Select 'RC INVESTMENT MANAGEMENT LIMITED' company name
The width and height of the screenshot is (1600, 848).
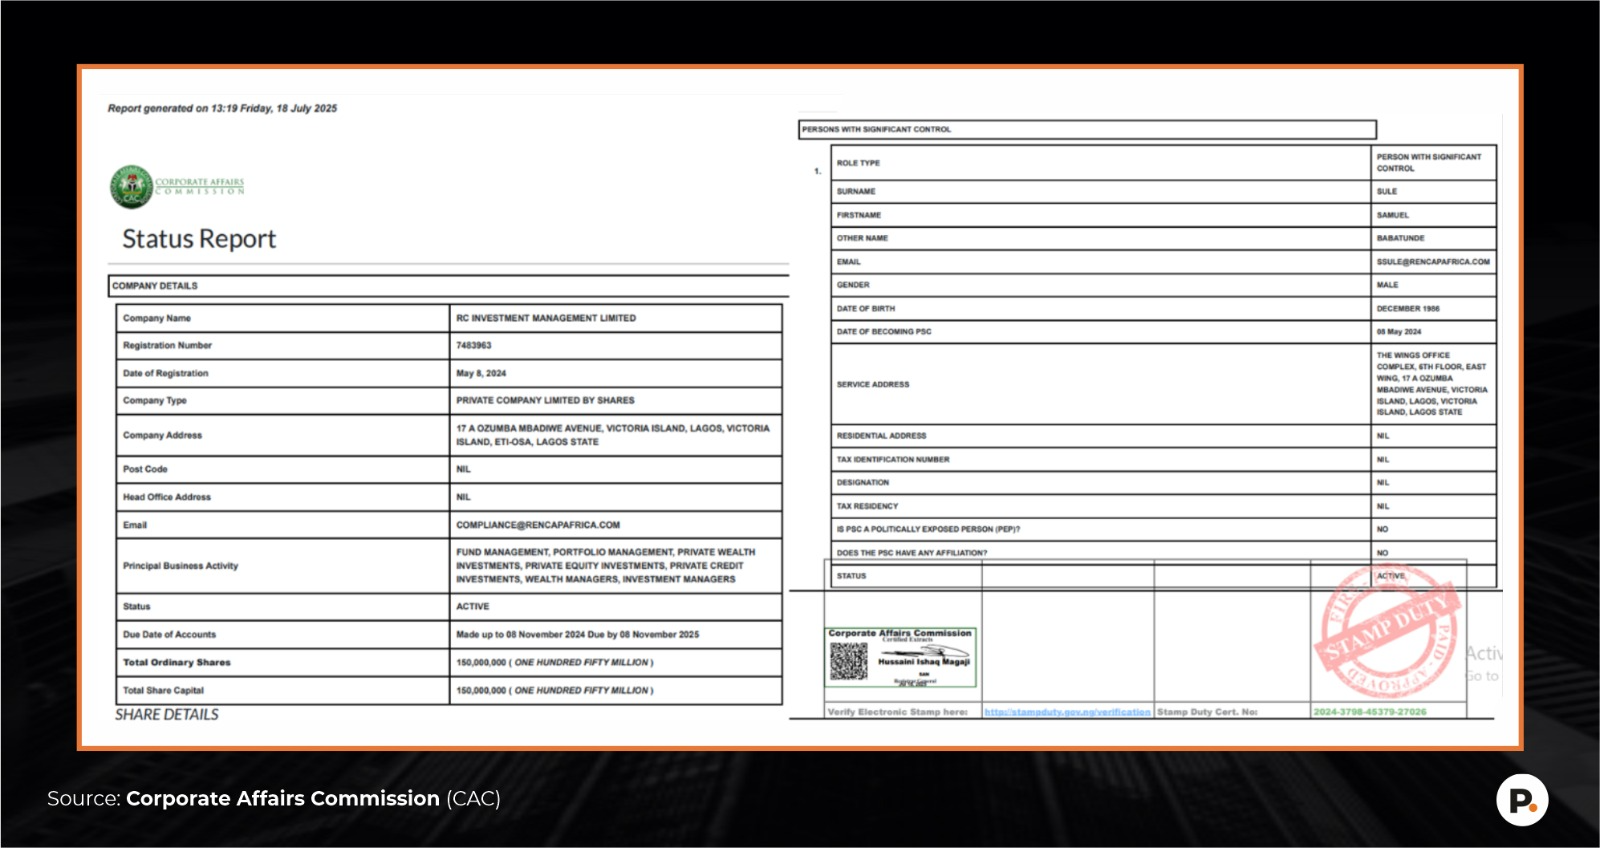click(546, 318)
